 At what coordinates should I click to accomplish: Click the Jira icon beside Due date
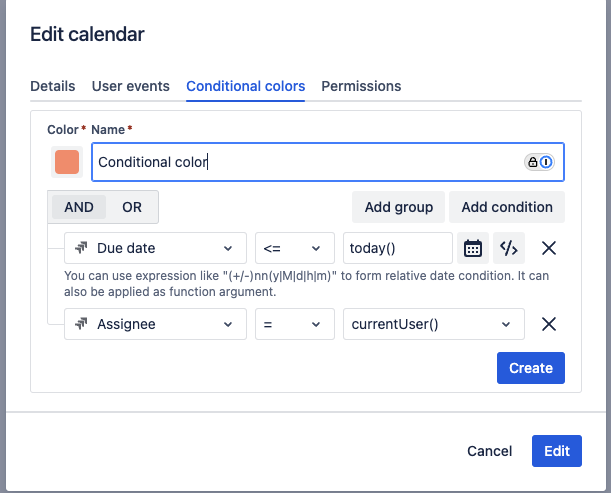click(x=81, y=248)
